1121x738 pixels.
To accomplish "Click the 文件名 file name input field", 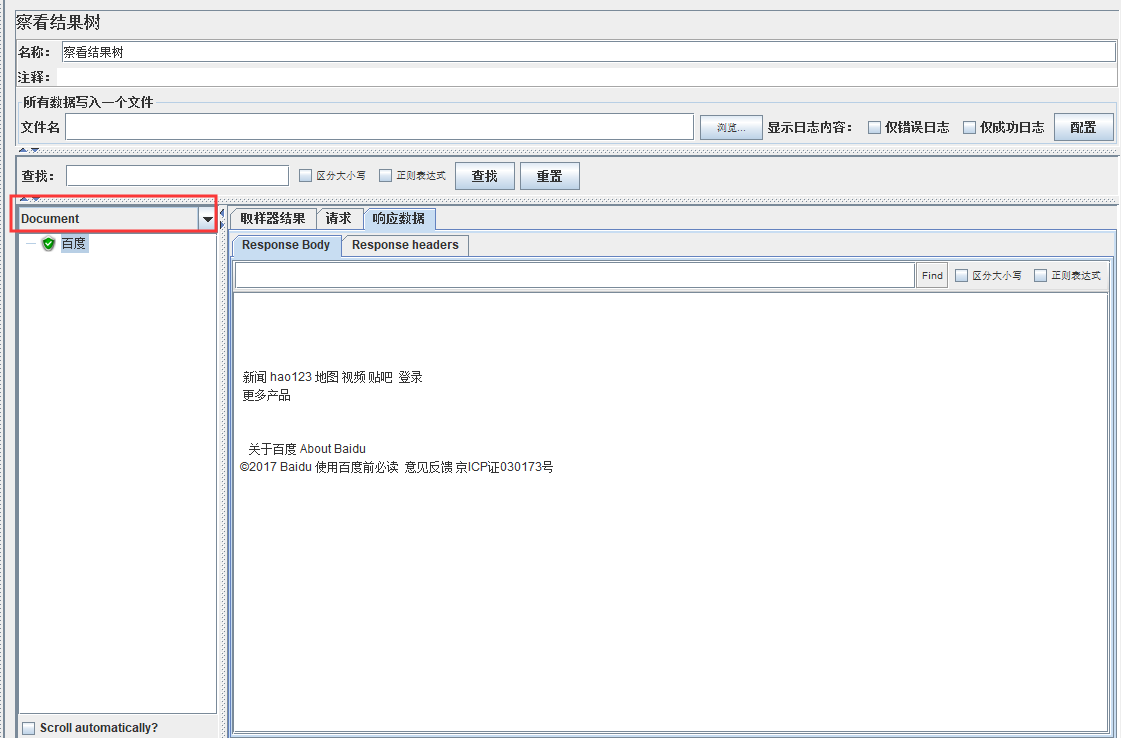I will [380, 126].
